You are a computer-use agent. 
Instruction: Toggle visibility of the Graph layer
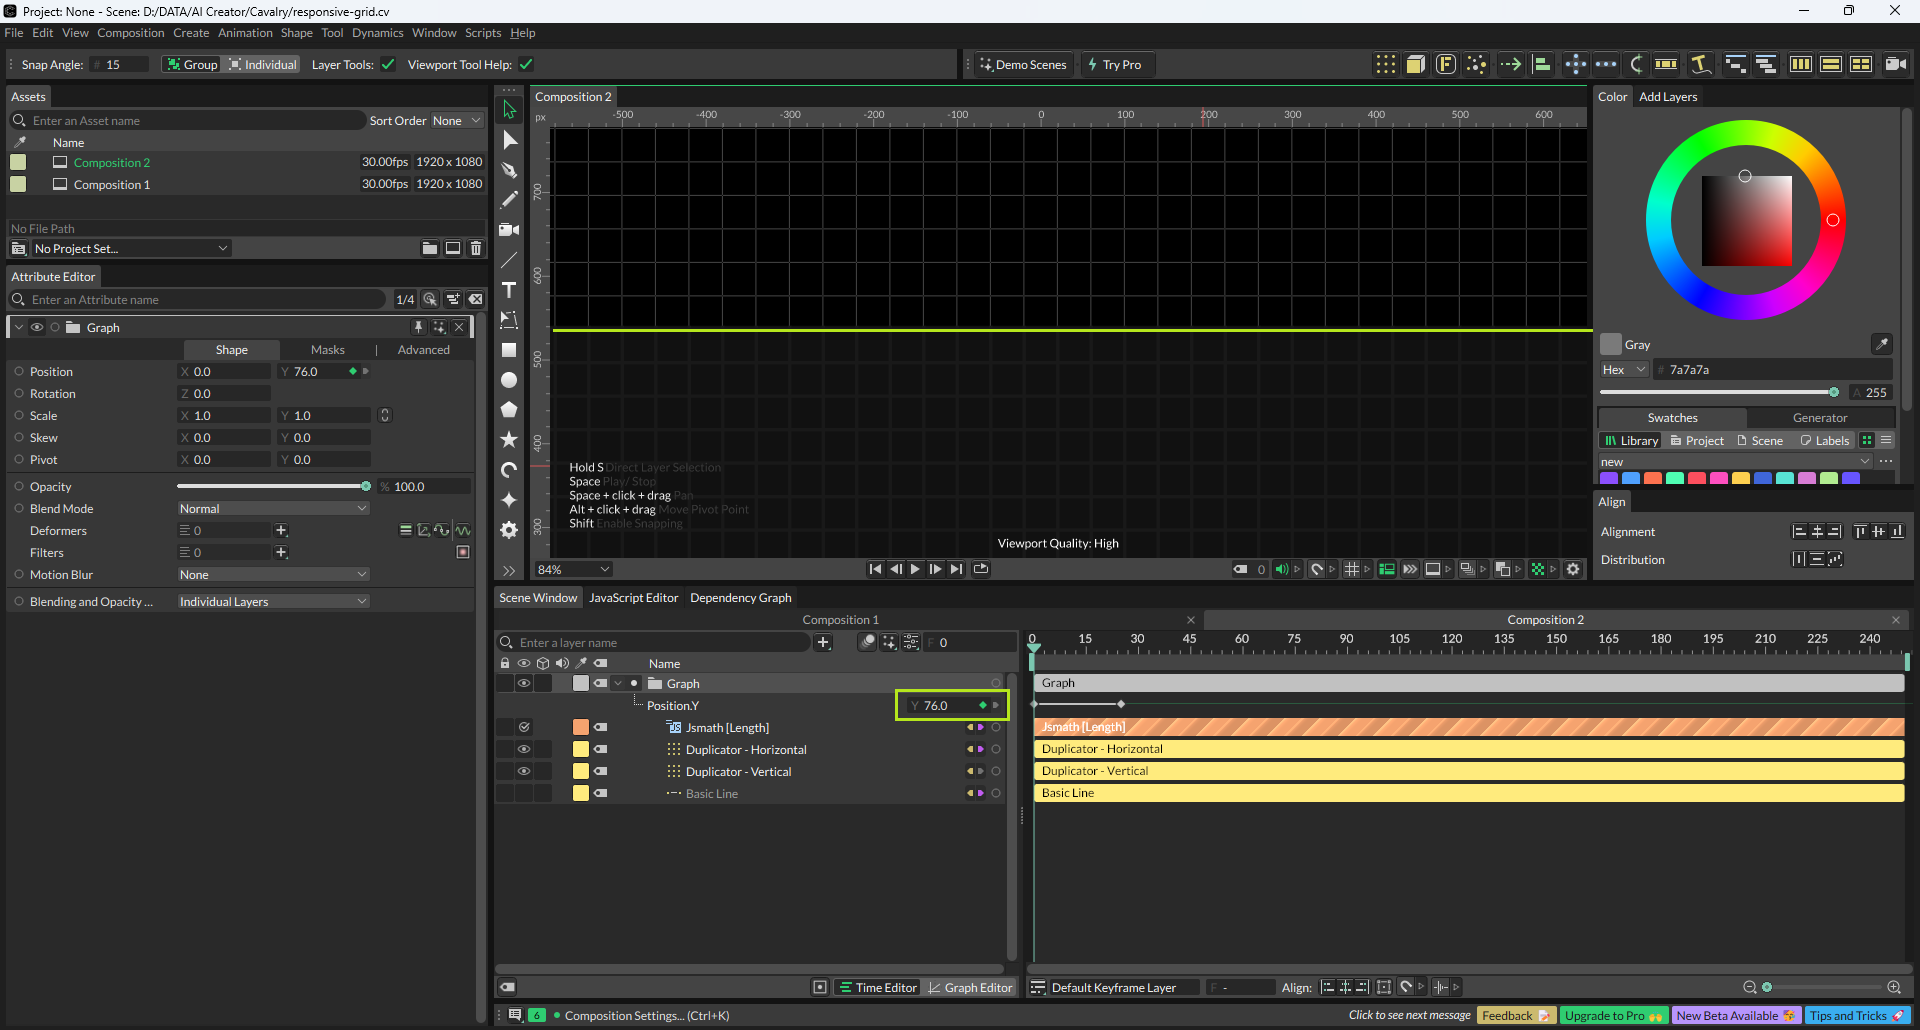(523, 684)
